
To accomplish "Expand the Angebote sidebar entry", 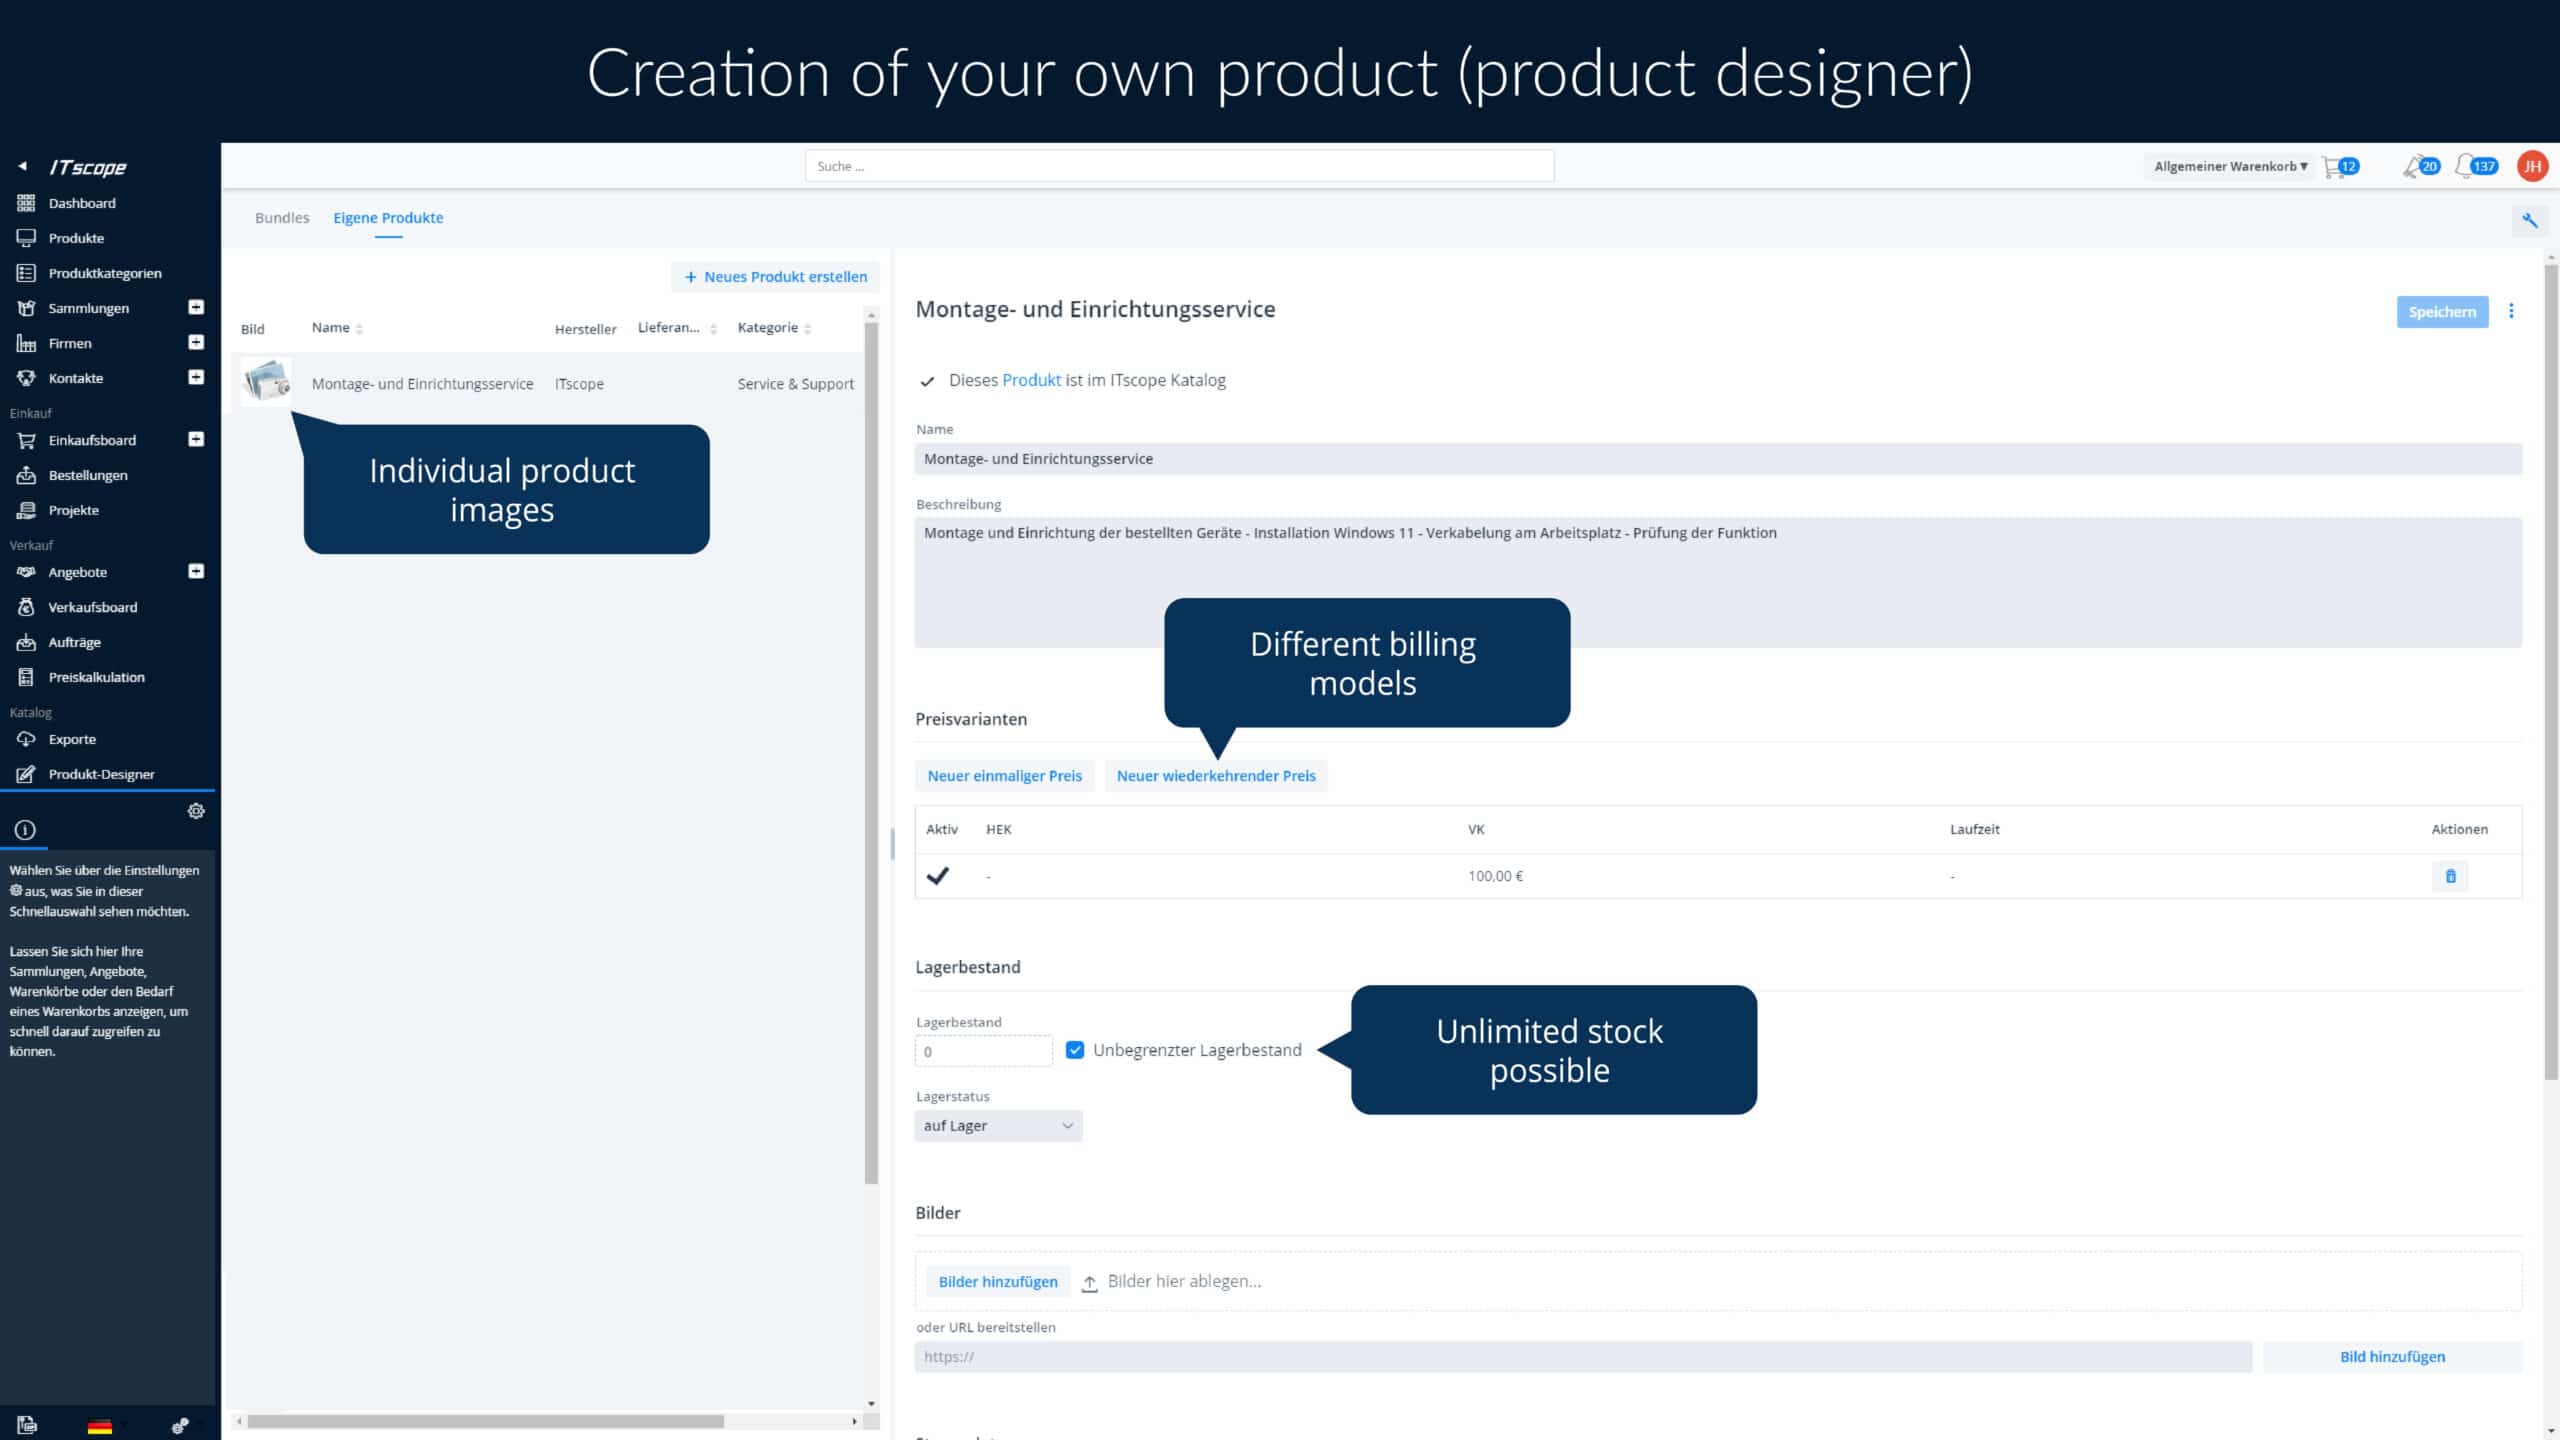I will click(x=196, y=571).
